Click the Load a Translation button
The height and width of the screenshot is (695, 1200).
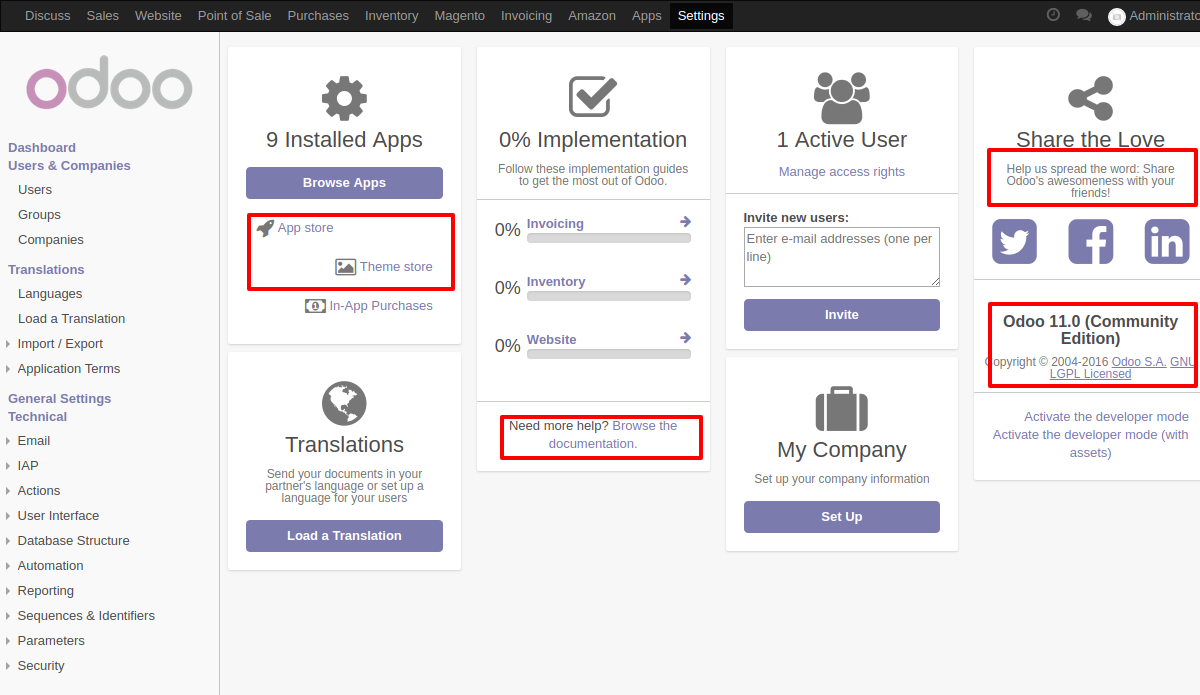pos(344,536)
